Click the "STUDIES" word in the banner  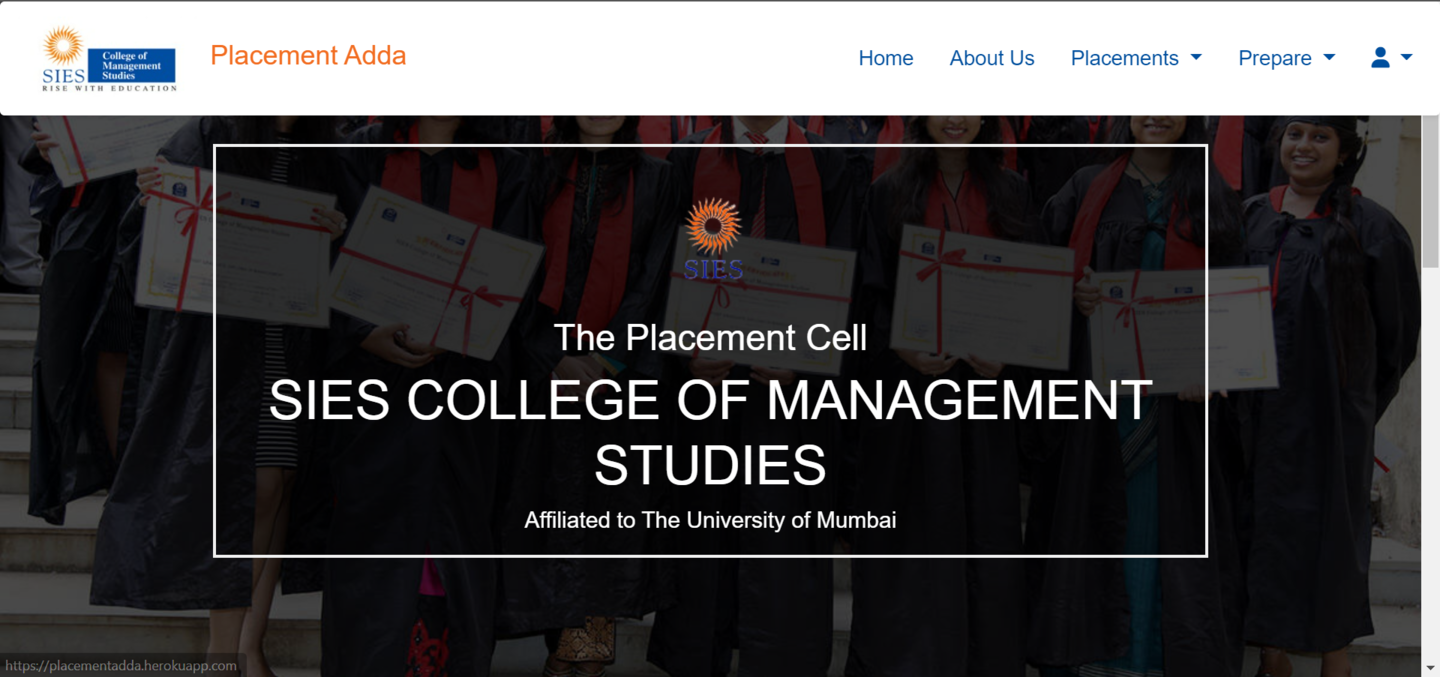pos(710,465)
